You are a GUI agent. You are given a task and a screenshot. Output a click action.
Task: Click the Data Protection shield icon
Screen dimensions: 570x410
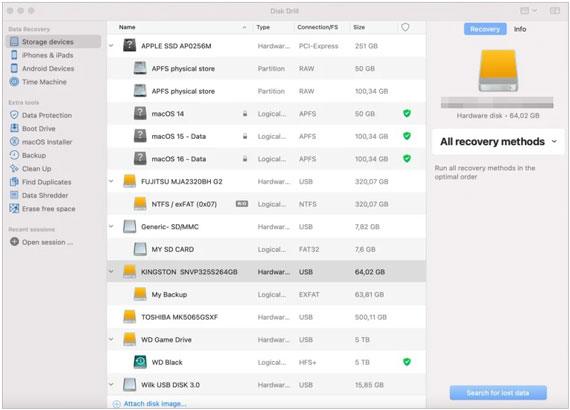click(14, 115)
